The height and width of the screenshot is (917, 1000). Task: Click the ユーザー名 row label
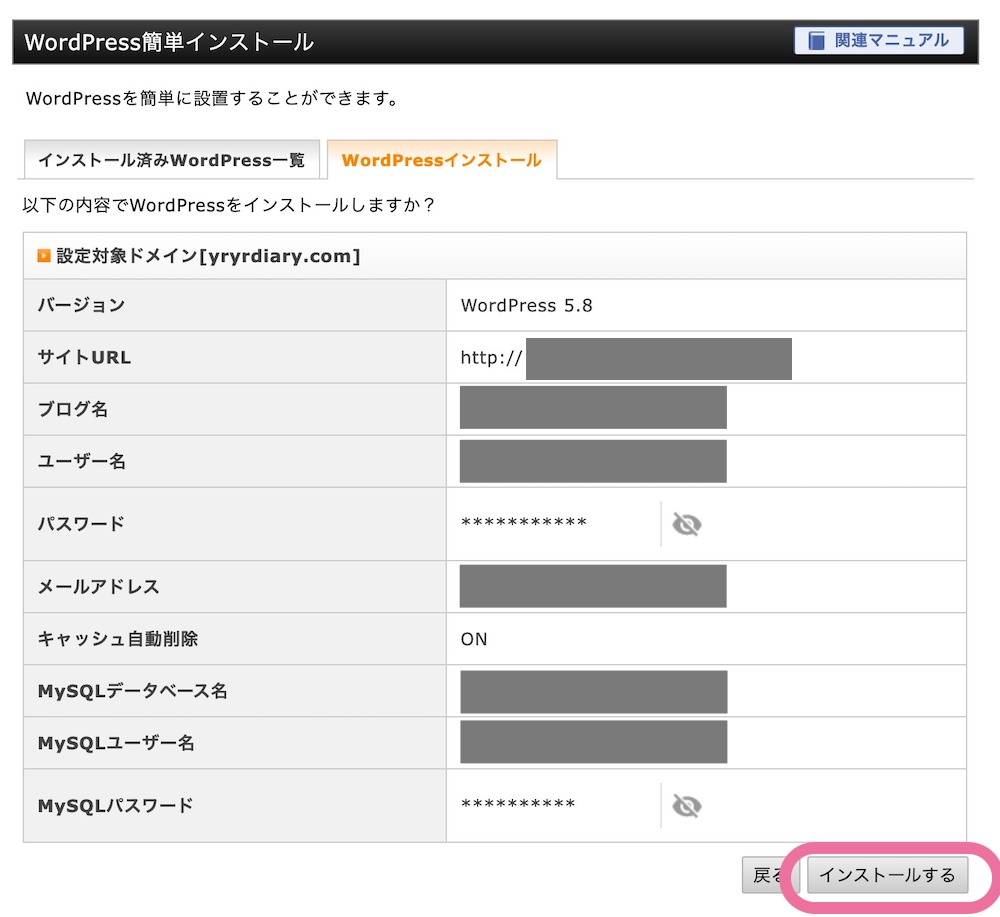click(x=82, y=461)
